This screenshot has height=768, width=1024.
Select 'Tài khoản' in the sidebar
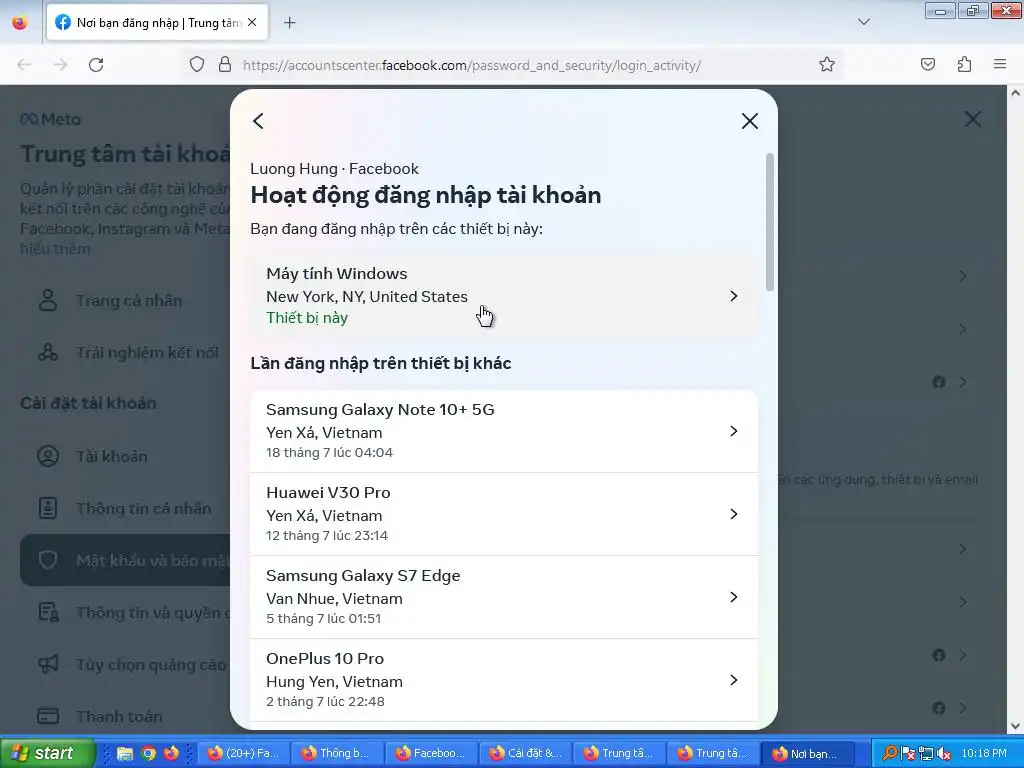click(x=125, y=456)
